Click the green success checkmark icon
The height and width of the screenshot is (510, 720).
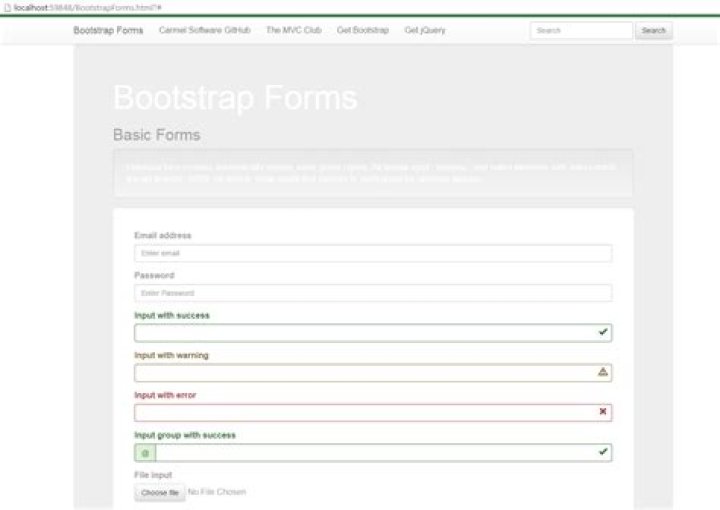[x=602, y=332]
